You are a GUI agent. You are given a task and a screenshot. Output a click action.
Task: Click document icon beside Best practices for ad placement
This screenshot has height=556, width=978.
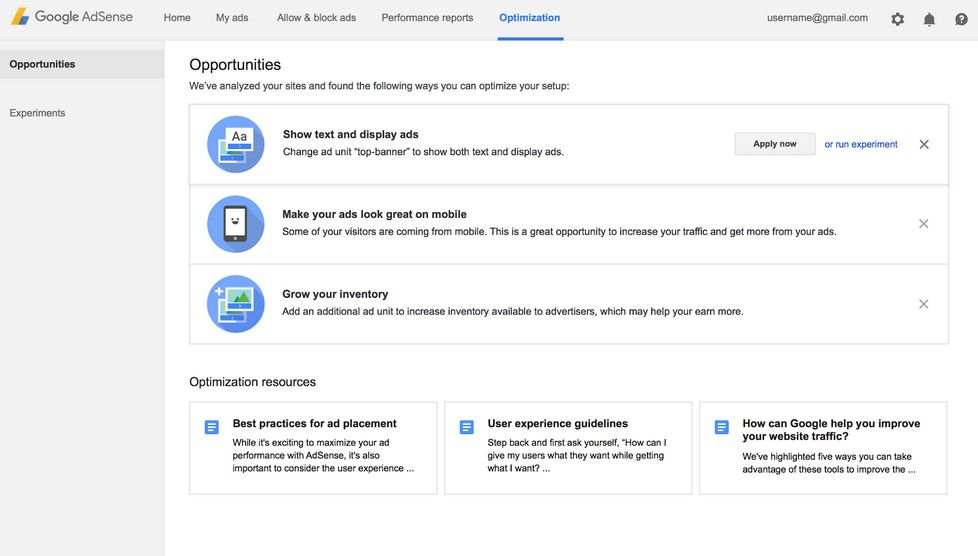click(x=212, y=427)
